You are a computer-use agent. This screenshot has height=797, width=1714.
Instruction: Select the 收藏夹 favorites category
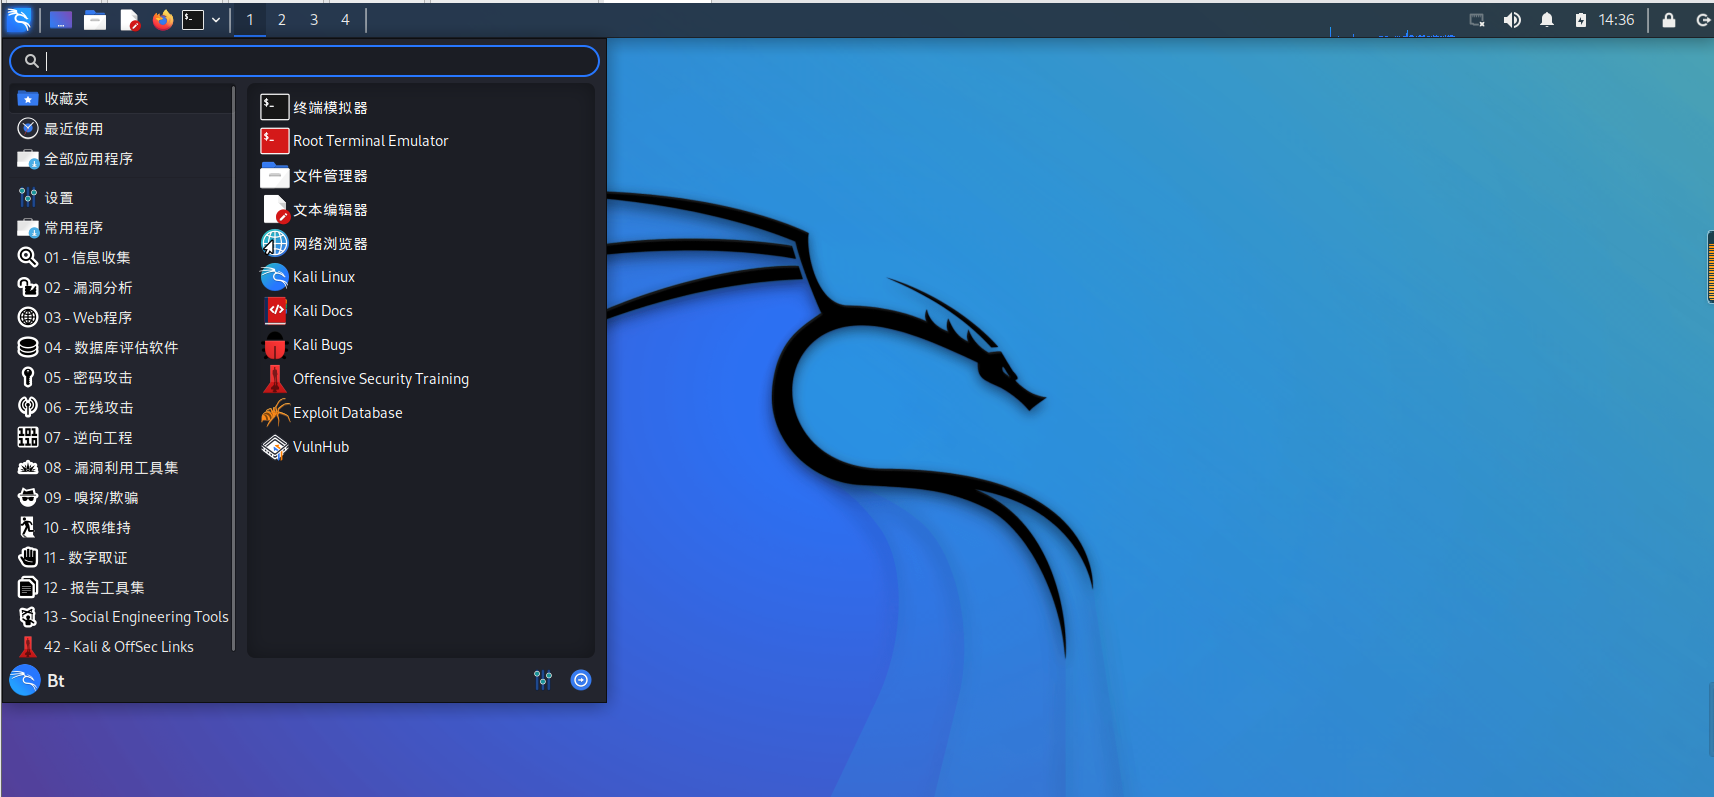tap(122, 98)
